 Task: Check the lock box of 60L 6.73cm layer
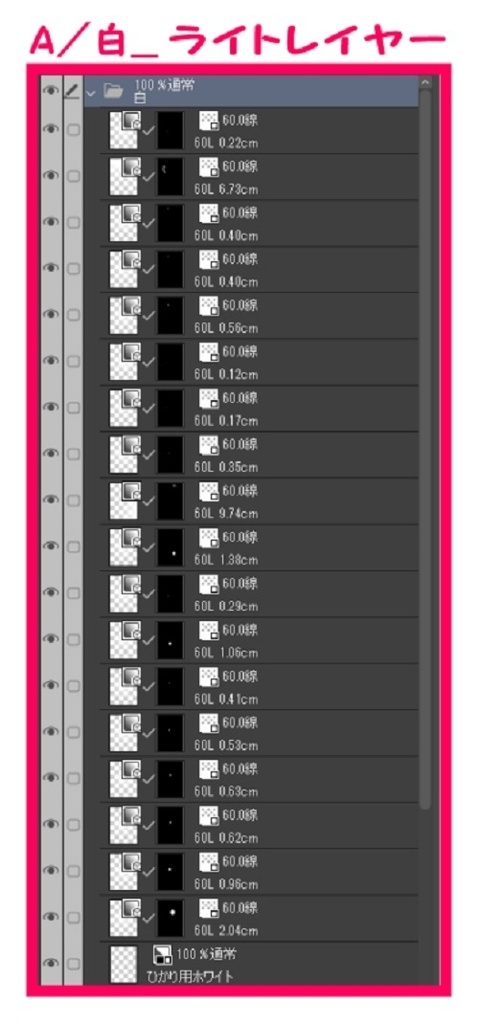click(x=74, y=176)
